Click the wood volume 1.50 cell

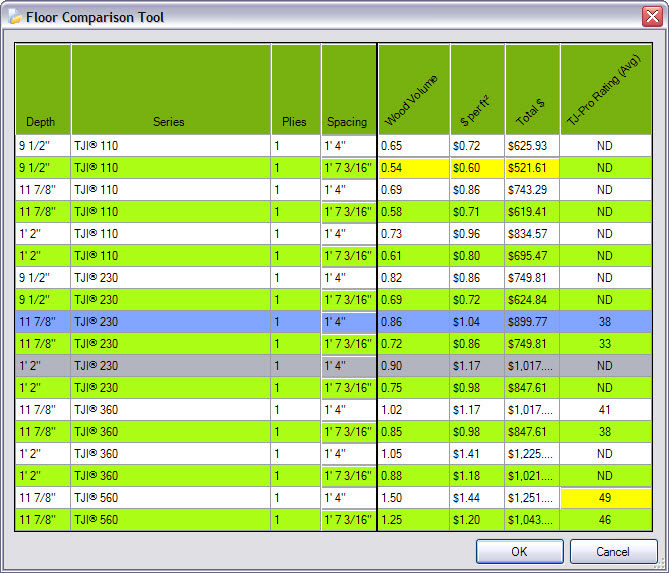(413, 498)
